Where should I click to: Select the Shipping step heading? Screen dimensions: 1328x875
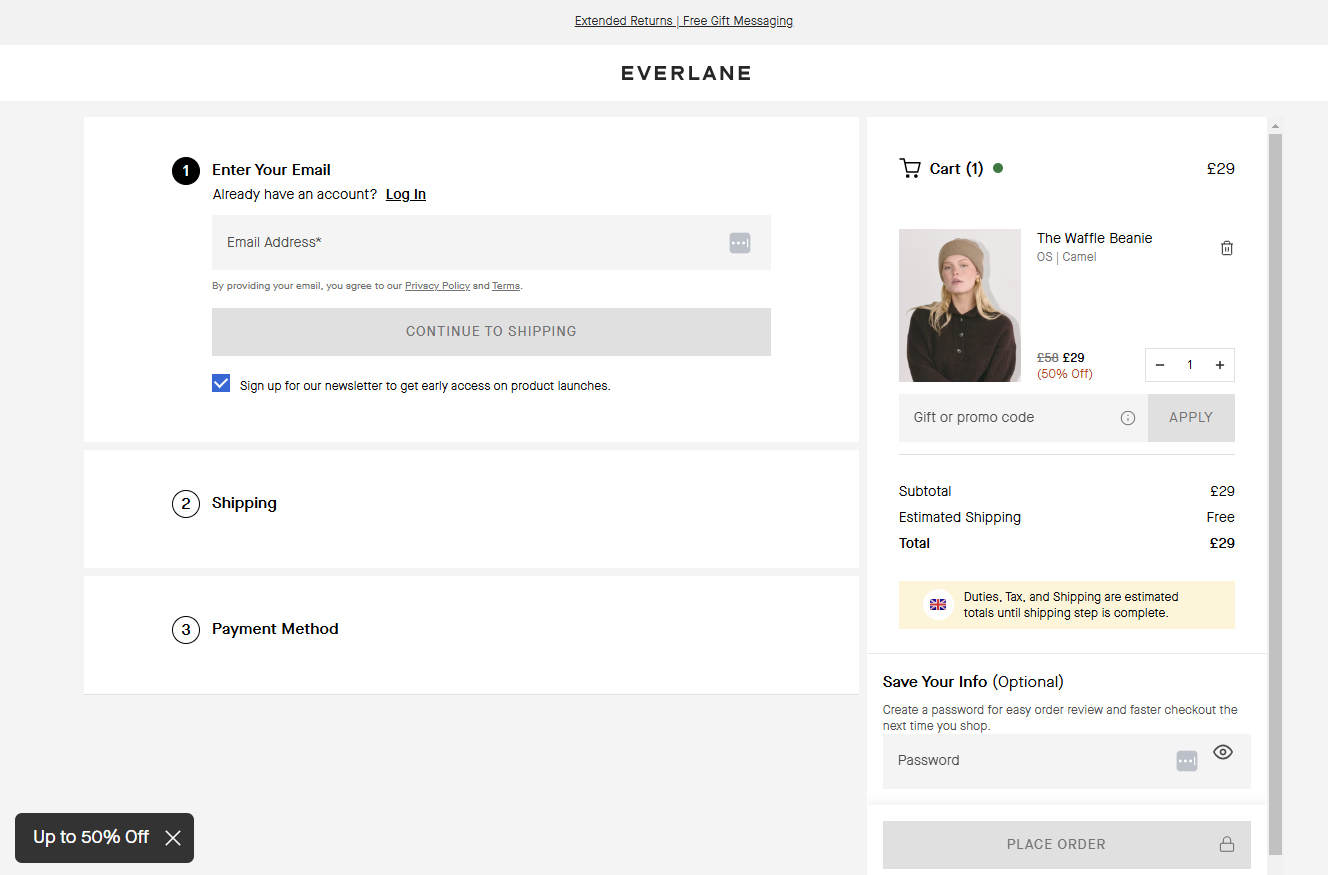(244, 503)
